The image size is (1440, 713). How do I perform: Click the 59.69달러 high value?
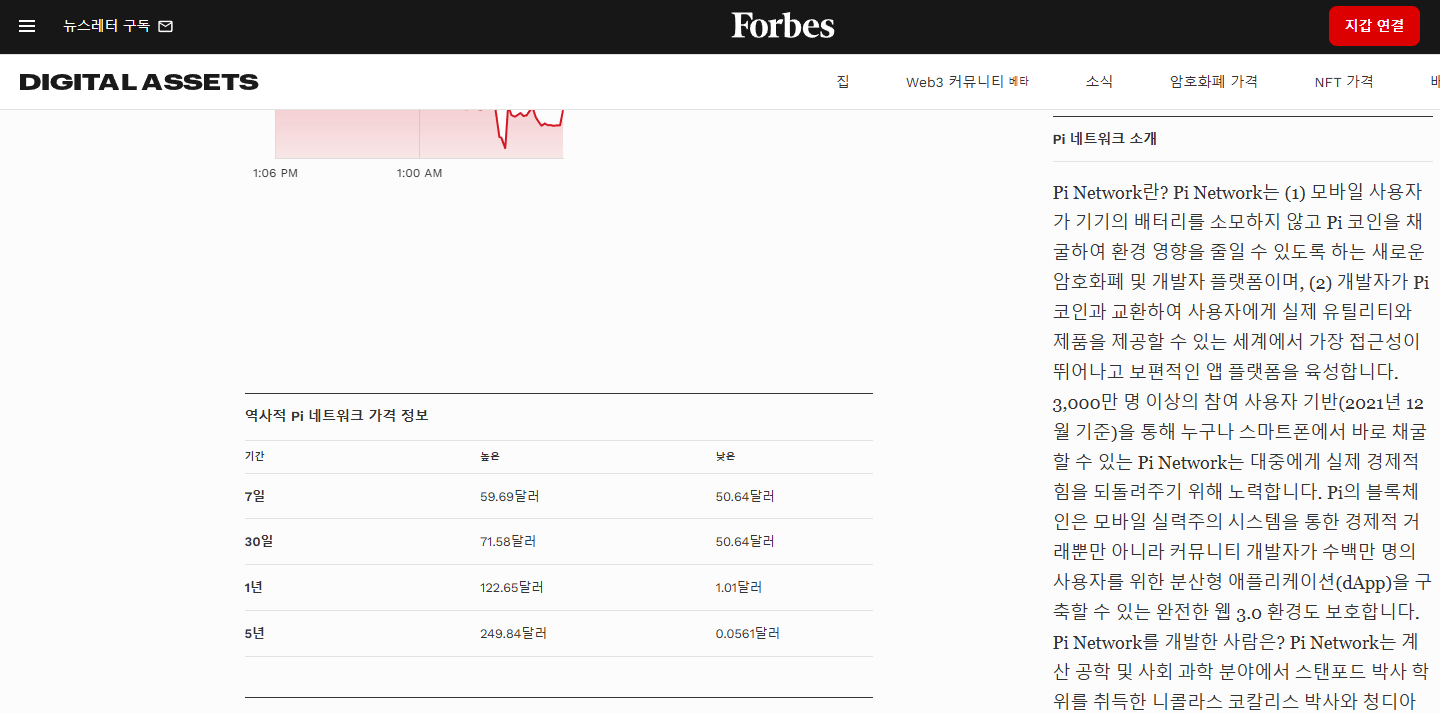[509, 496]
